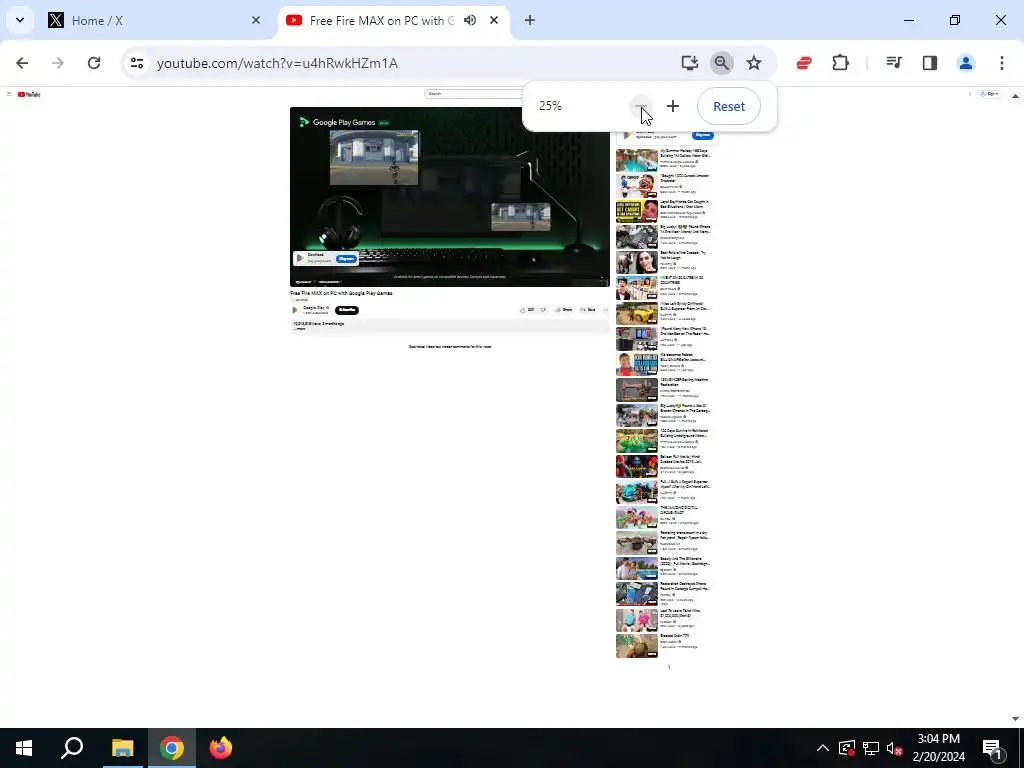Click the page scrollbar down arrow
Viewport: 1024px width, 768px height.
(x=1016, y=718)
